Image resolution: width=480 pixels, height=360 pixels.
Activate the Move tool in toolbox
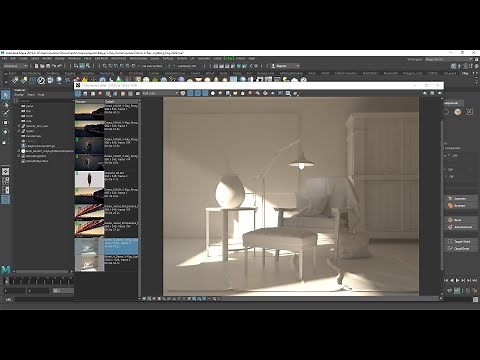5,123
